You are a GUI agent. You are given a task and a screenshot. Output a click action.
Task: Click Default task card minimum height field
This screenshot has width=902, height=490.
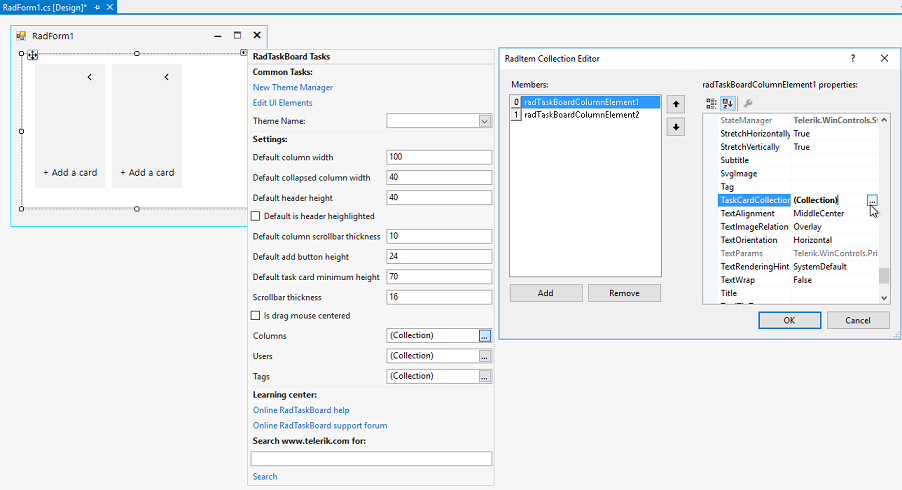point(439,277)
